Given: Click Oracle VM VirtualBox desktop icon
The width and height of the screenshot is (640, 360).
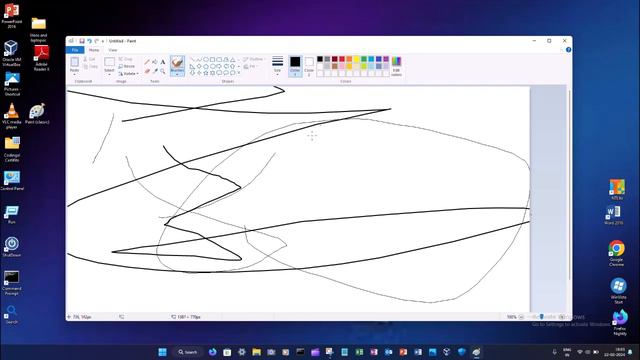Looking at the screenshot, I should tap(11, 53).
